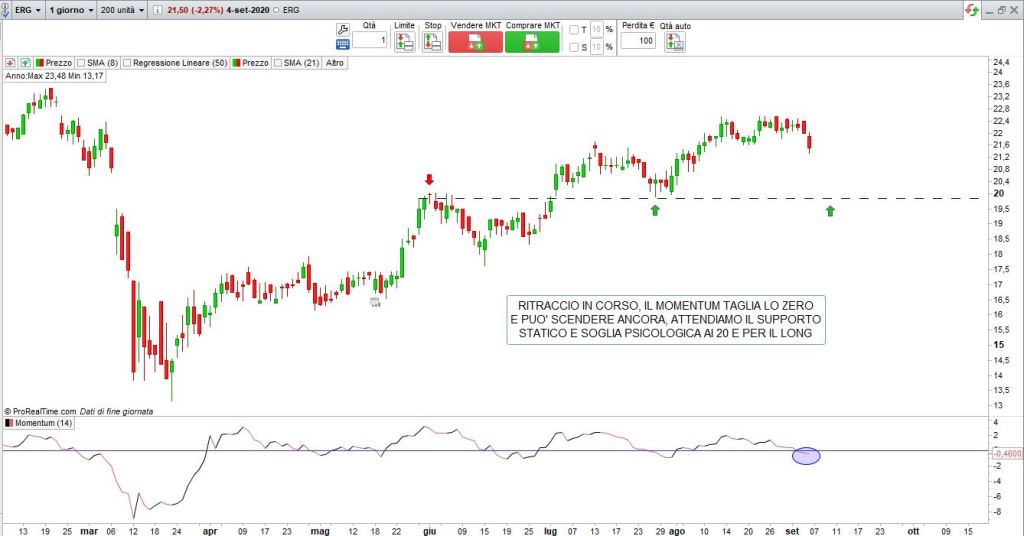1024x536 pixels.
Task: Click the Limite order icon
Action: pyautogui.click(x=404, y=42)
